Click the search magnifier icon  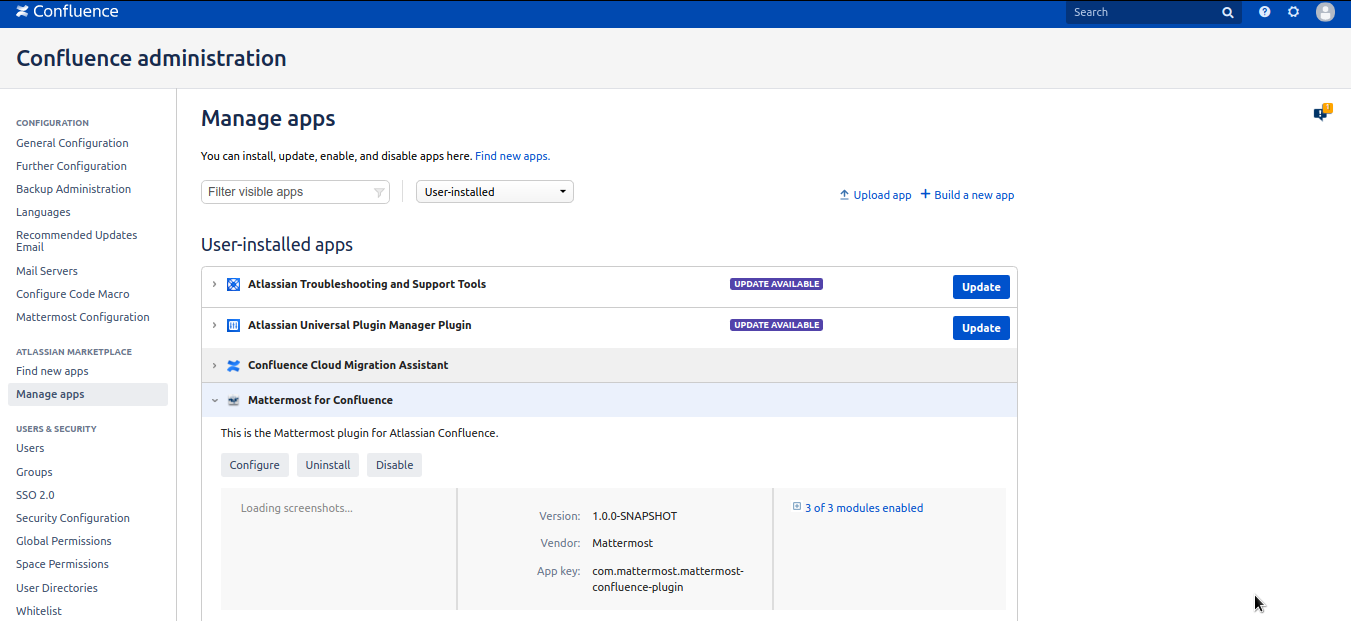[1228, 13]
